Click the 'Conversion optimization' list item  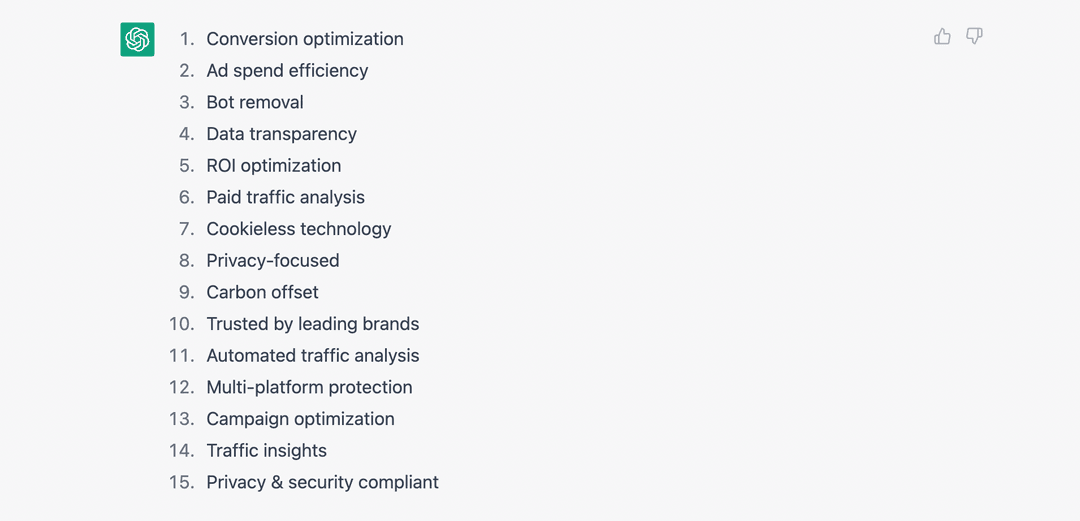click(305, 39)
